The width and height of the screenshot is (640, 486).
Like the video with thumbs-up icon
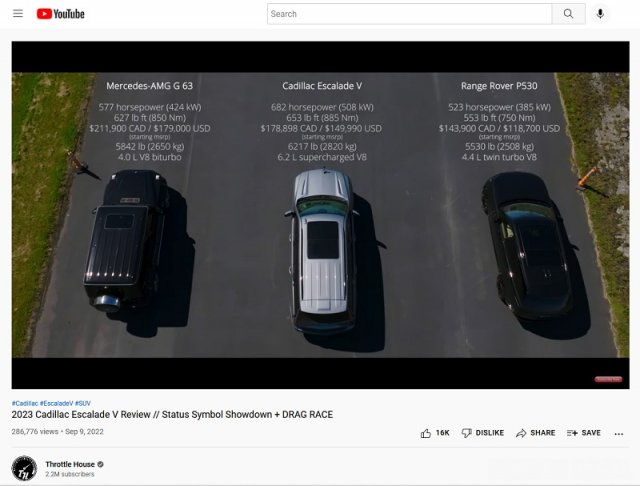click(x=426, y=433)
